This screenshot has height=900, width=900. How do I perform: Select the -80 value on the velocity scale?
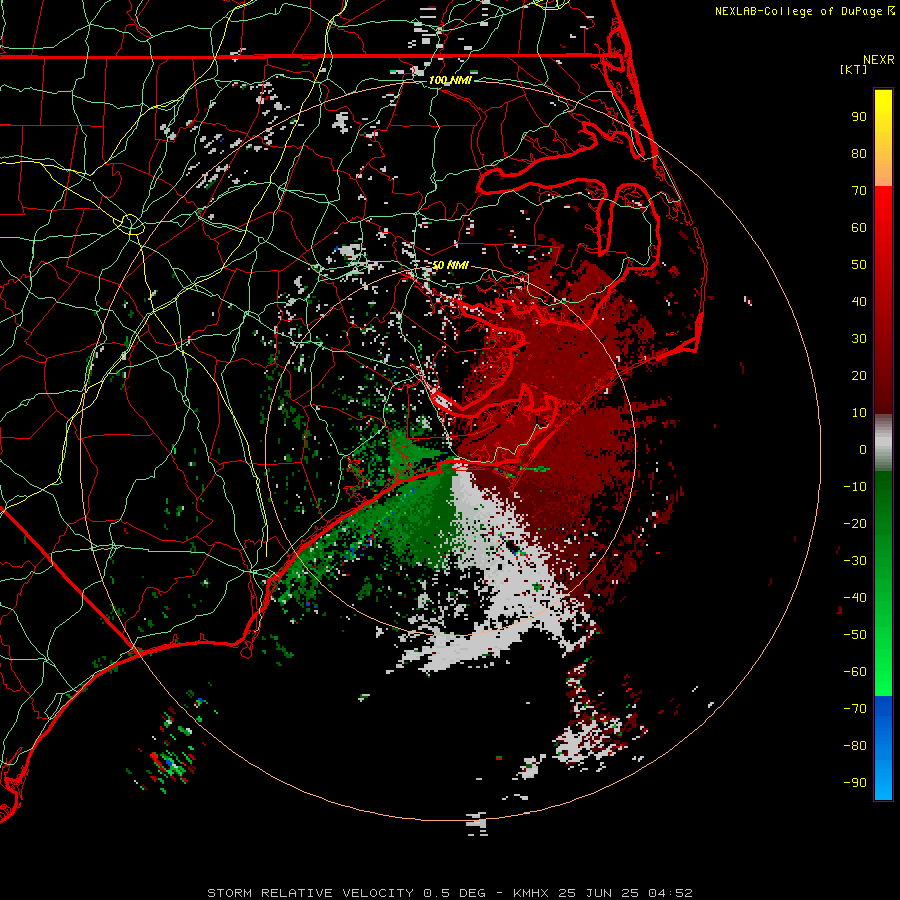[855, 746]
